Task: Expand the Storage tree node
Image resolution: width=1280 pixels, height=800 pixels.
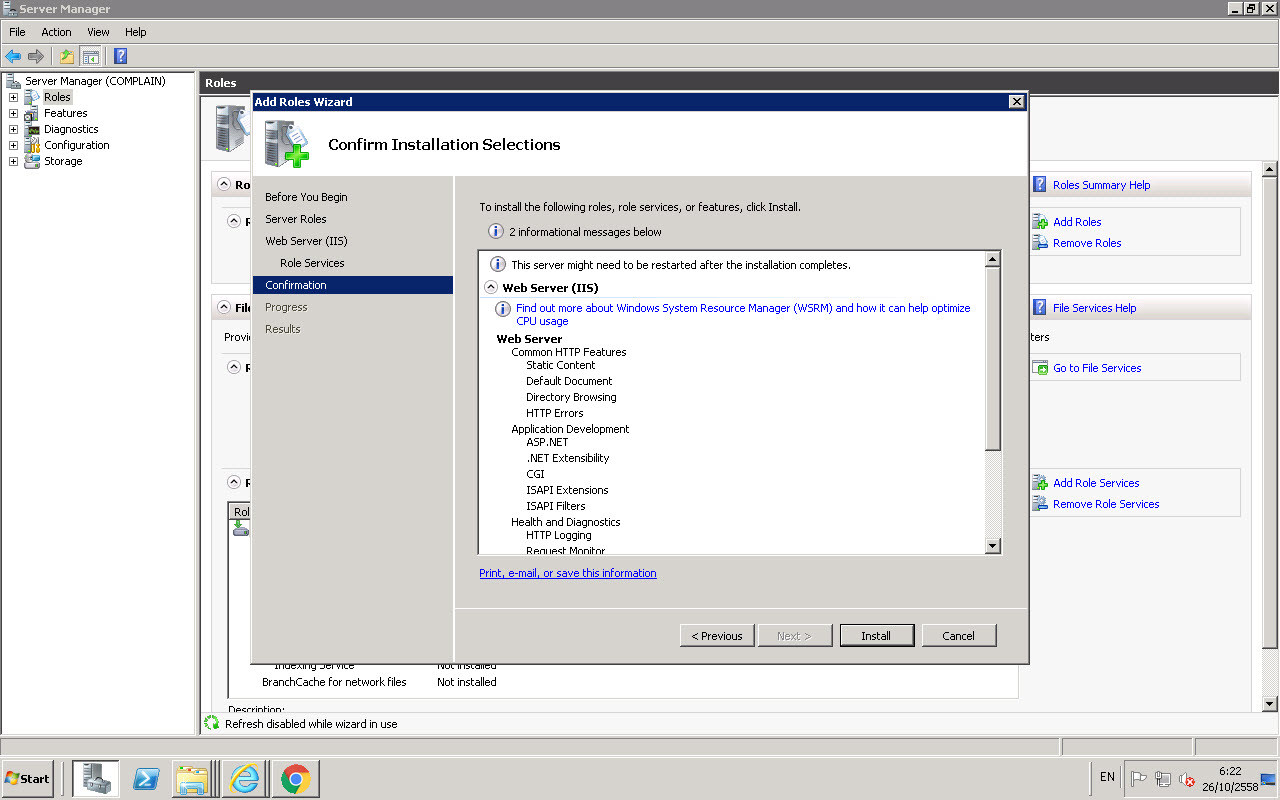Action: pyautogui.click(x=13, y=161)
